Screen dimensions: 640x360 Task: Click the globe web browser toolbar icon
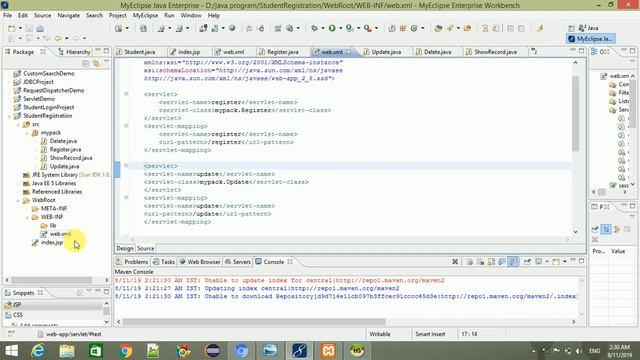click(x=232, y=28)
